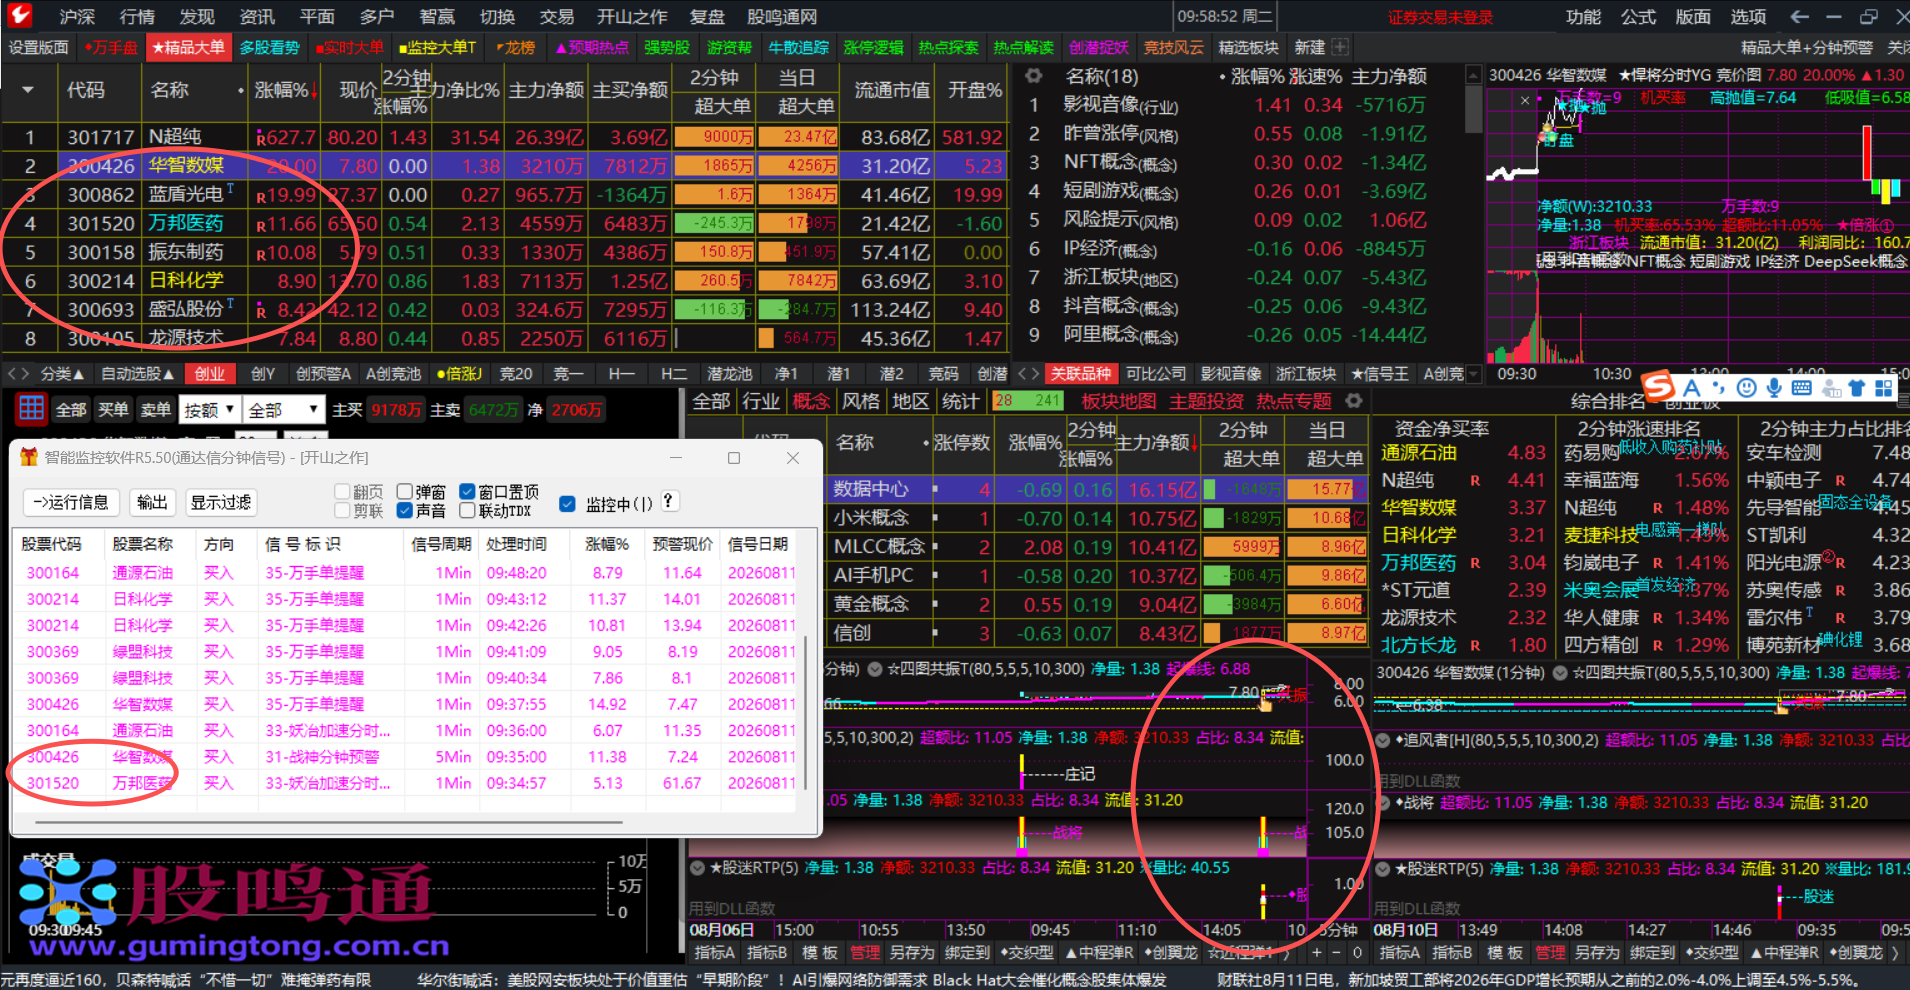Open dropdown arrow after A创竞 tab
This screenshot has height=990, width=1910.
pos(1473,374)
